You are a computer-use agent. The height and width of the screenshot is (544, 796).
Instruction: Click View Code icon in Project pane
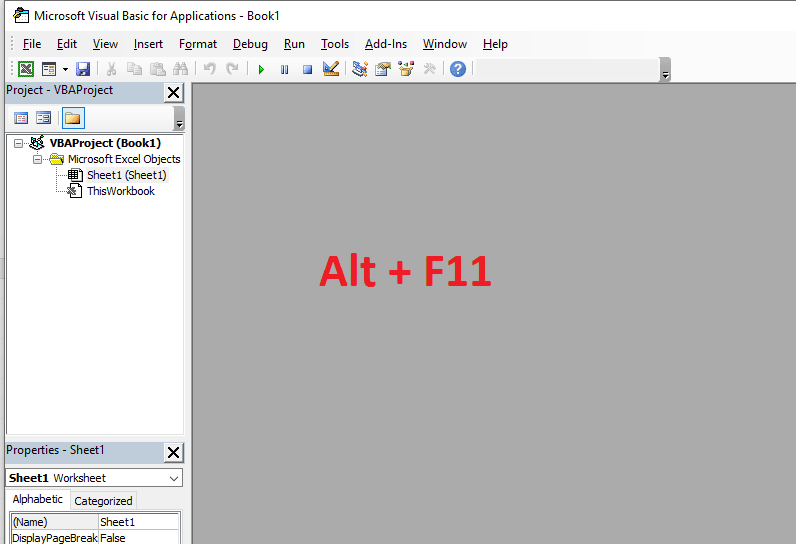(21, 118)
